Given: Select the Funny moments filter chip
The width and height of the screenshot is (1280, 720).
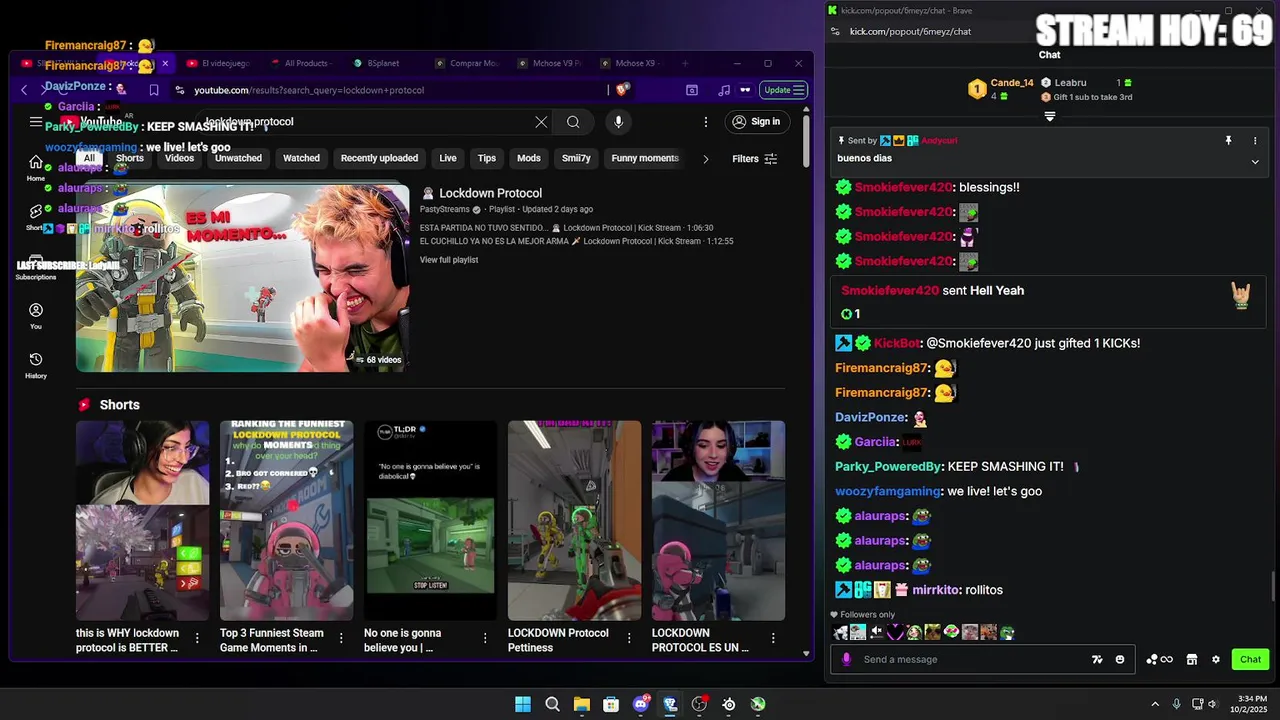Looking at the screenshot, I should pos(645,158).
